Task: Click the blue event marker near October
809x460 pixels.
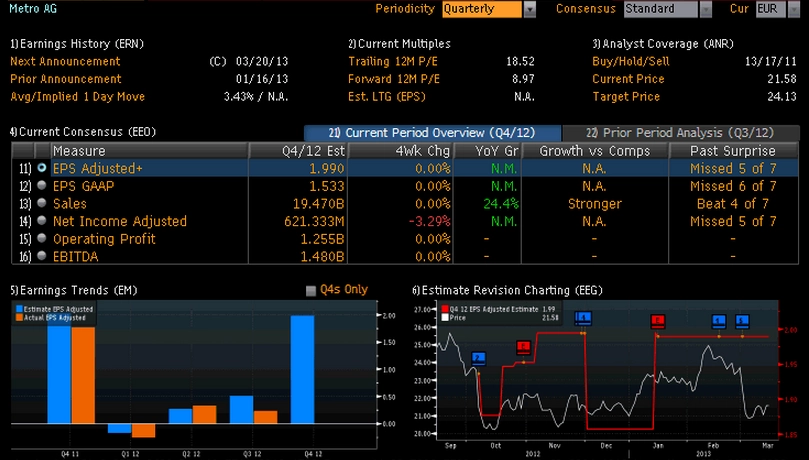Action: click(478, 358)
